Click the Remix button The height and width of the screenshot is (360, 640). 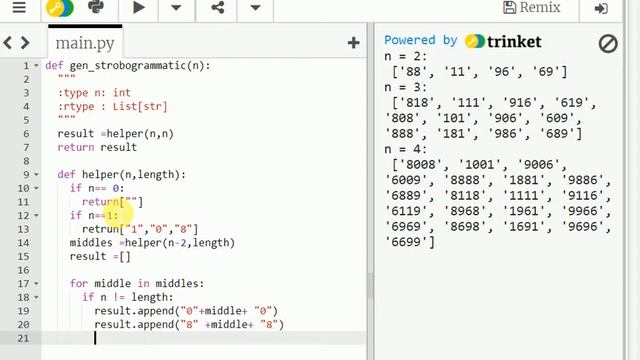(x=531, y=8)
